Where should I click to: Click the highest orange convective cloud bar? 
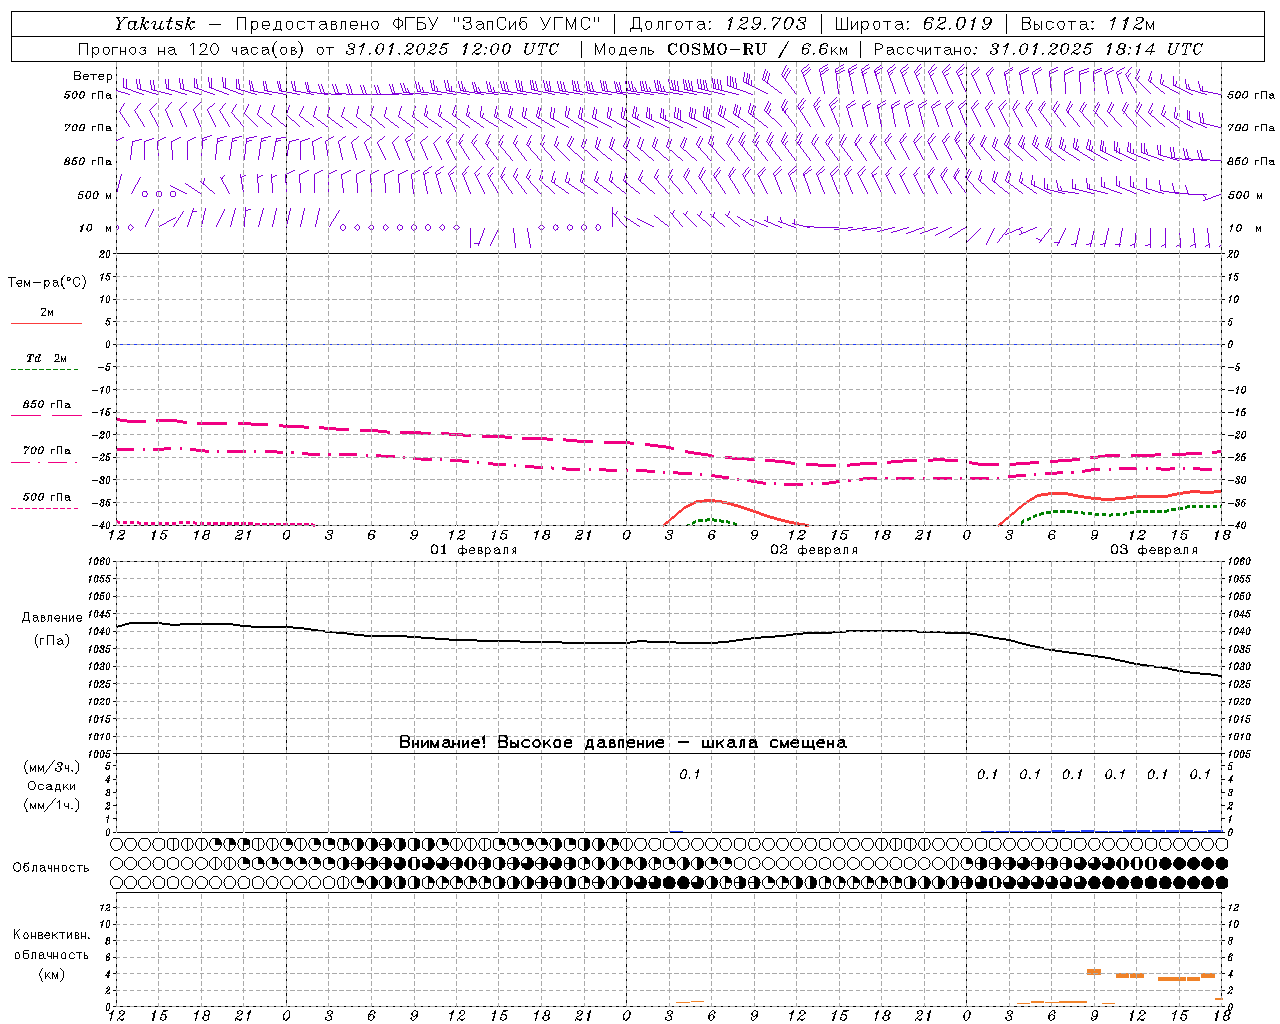click(1094, 971)
